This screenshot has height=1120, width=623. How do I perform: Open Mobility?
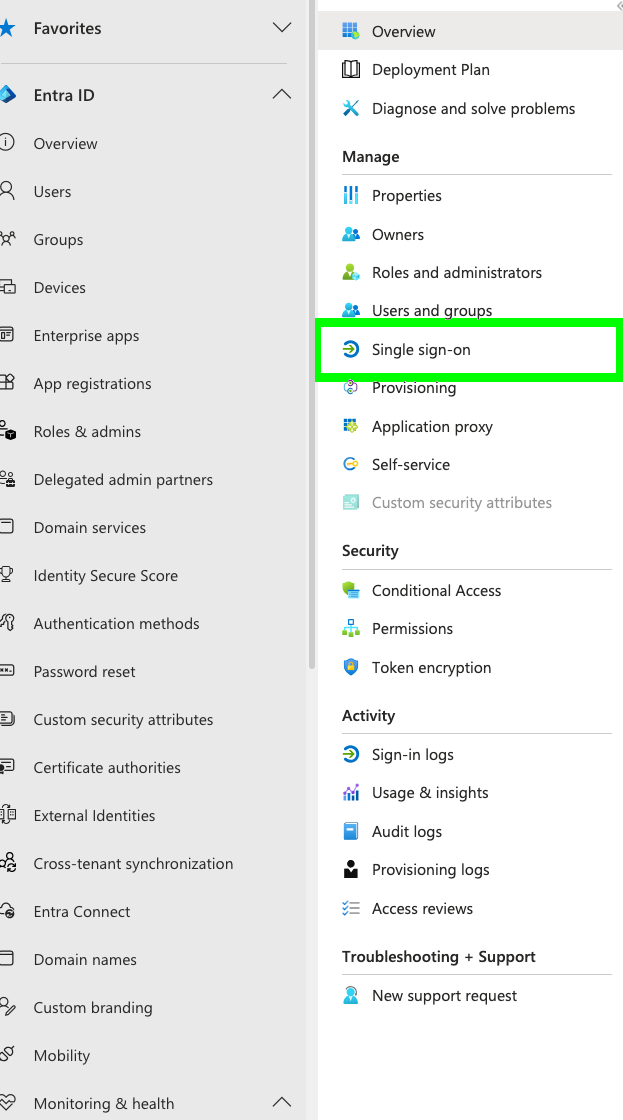click(61, 1055)
